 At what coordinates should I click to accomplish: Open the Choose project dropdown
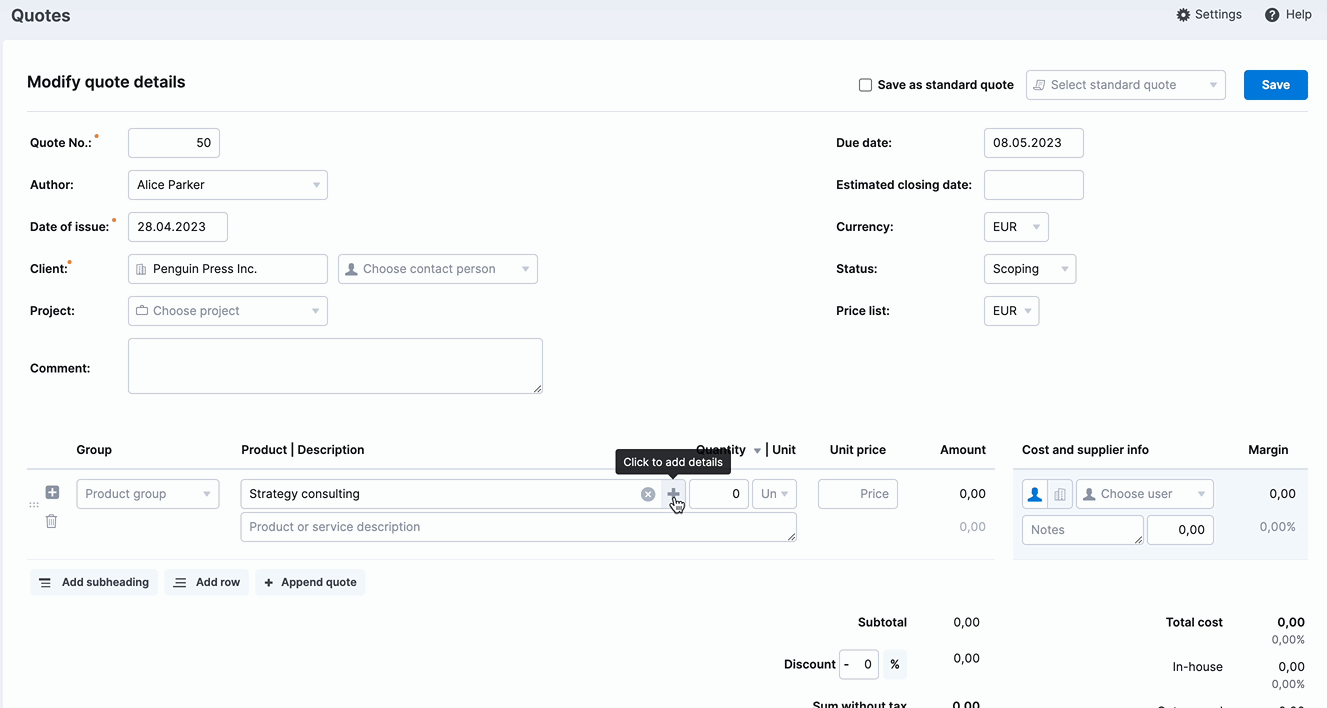coord(228,311)
